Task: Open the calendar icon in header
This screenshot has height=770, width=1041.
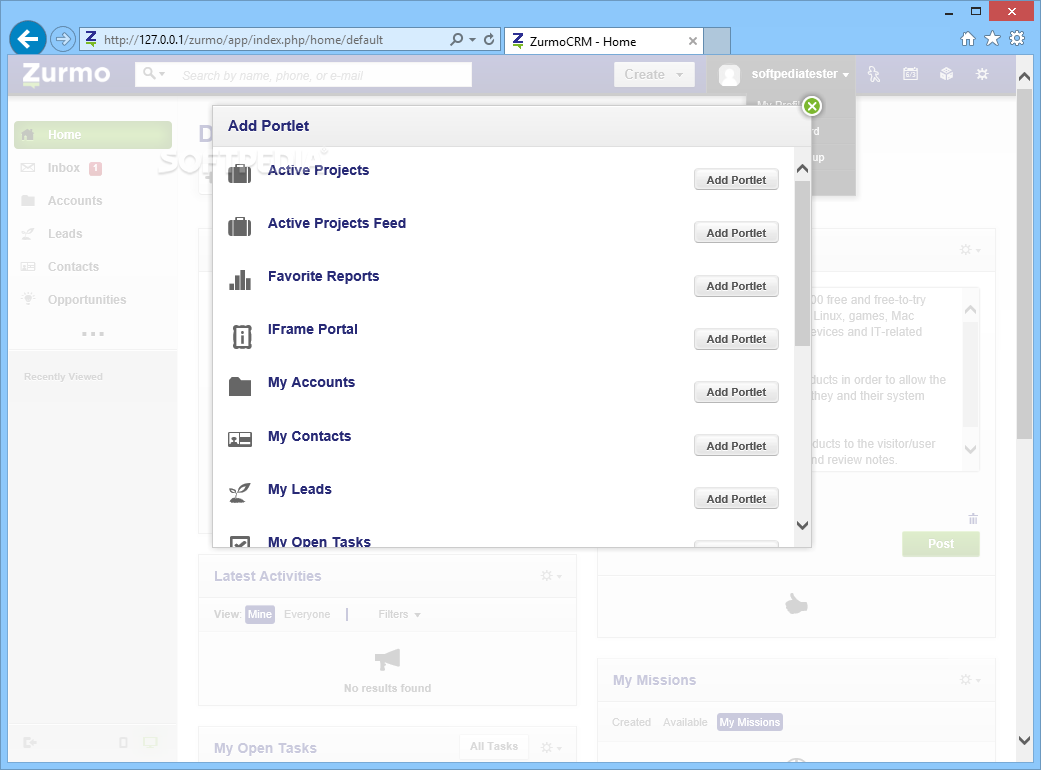Action: (x=910, y=74)
